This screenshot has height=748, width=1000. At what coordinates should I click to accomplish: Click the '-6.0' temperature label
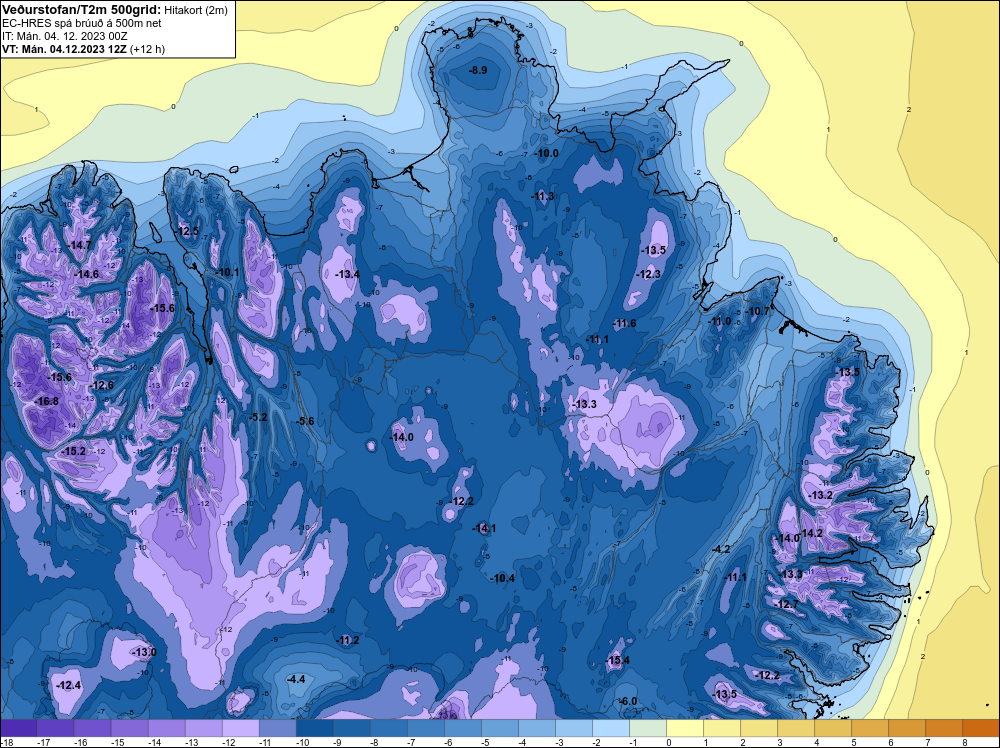click(x=628, y=701)
